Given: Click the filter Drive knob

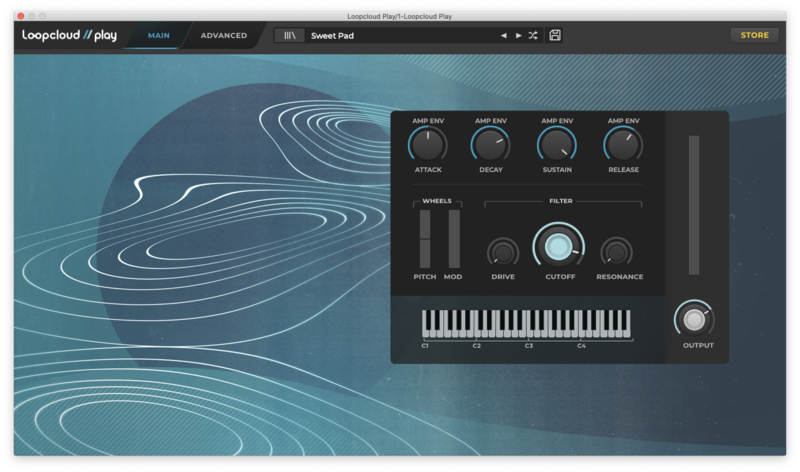Looking at the screenshot, I should (x=503, y=252).
